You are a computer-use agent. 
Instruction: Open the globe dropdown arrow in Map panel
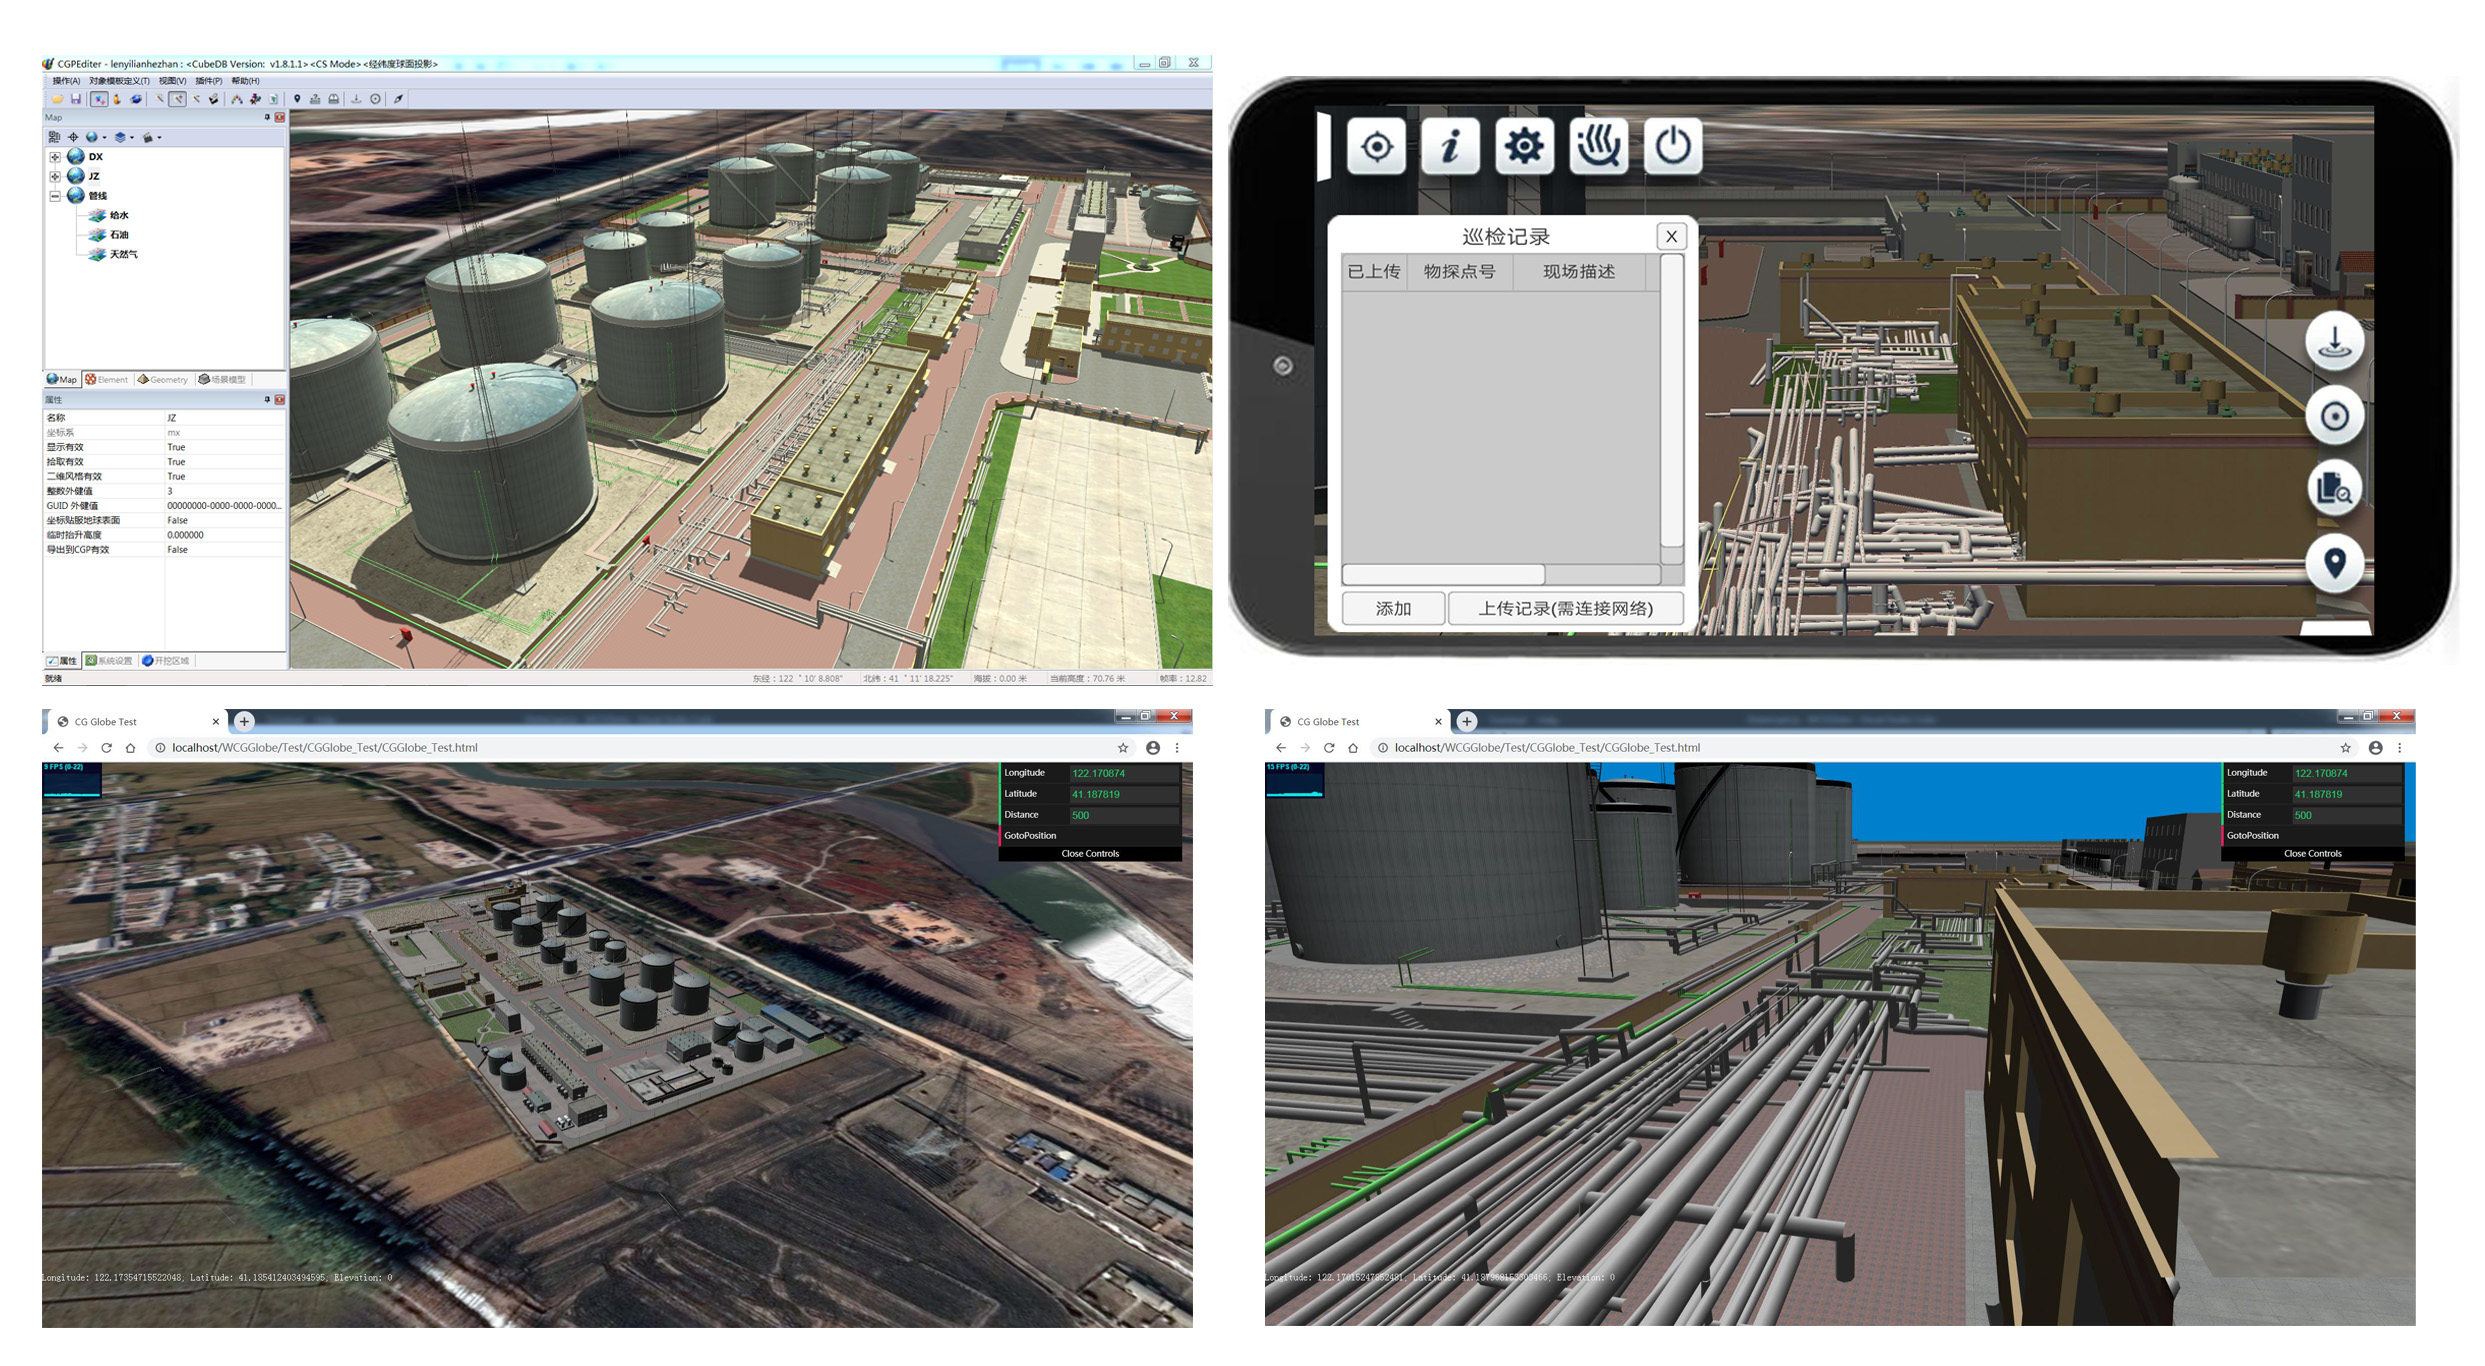tap(104, 138)
